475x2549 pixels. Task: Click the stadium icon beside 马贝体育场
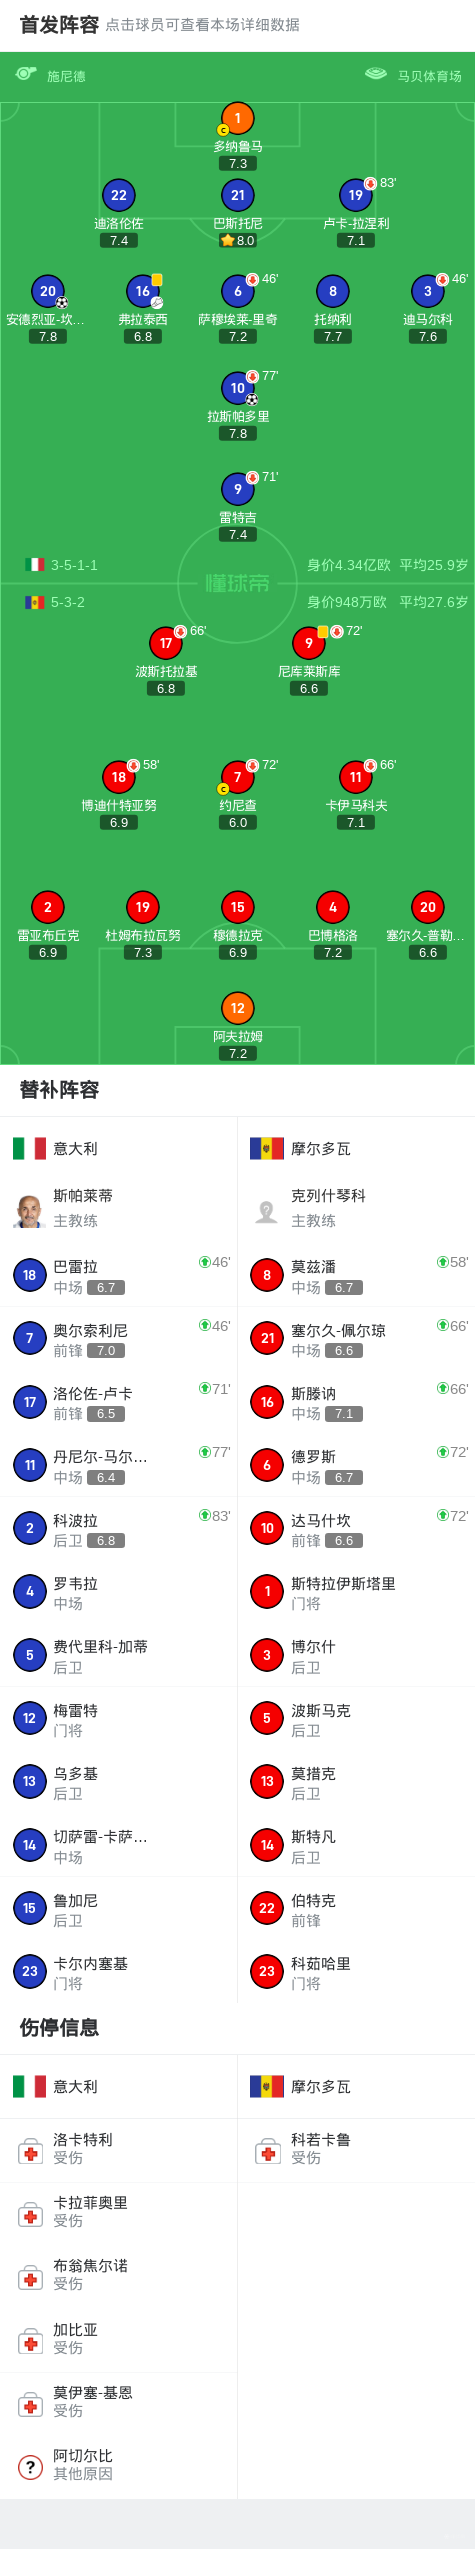(376, 74)
